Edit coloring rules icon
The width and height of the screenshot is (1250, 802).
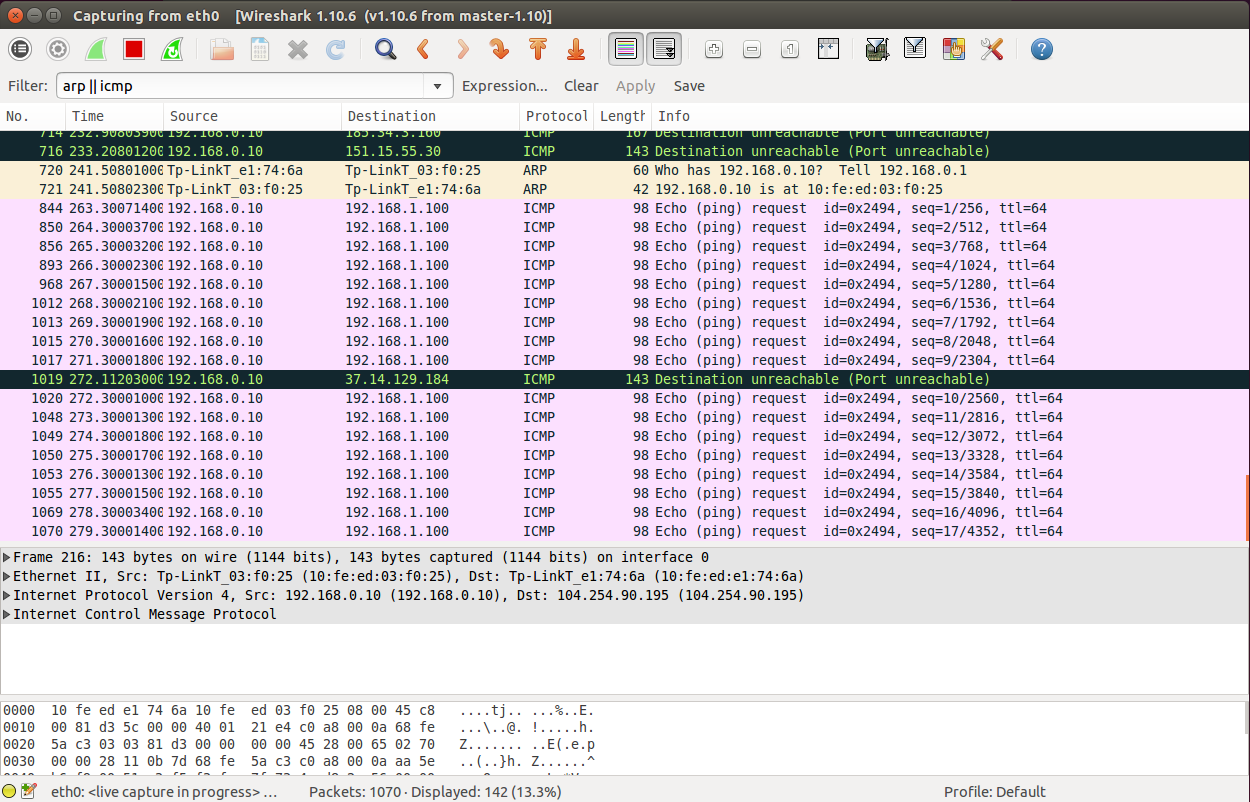coord(953,49)
